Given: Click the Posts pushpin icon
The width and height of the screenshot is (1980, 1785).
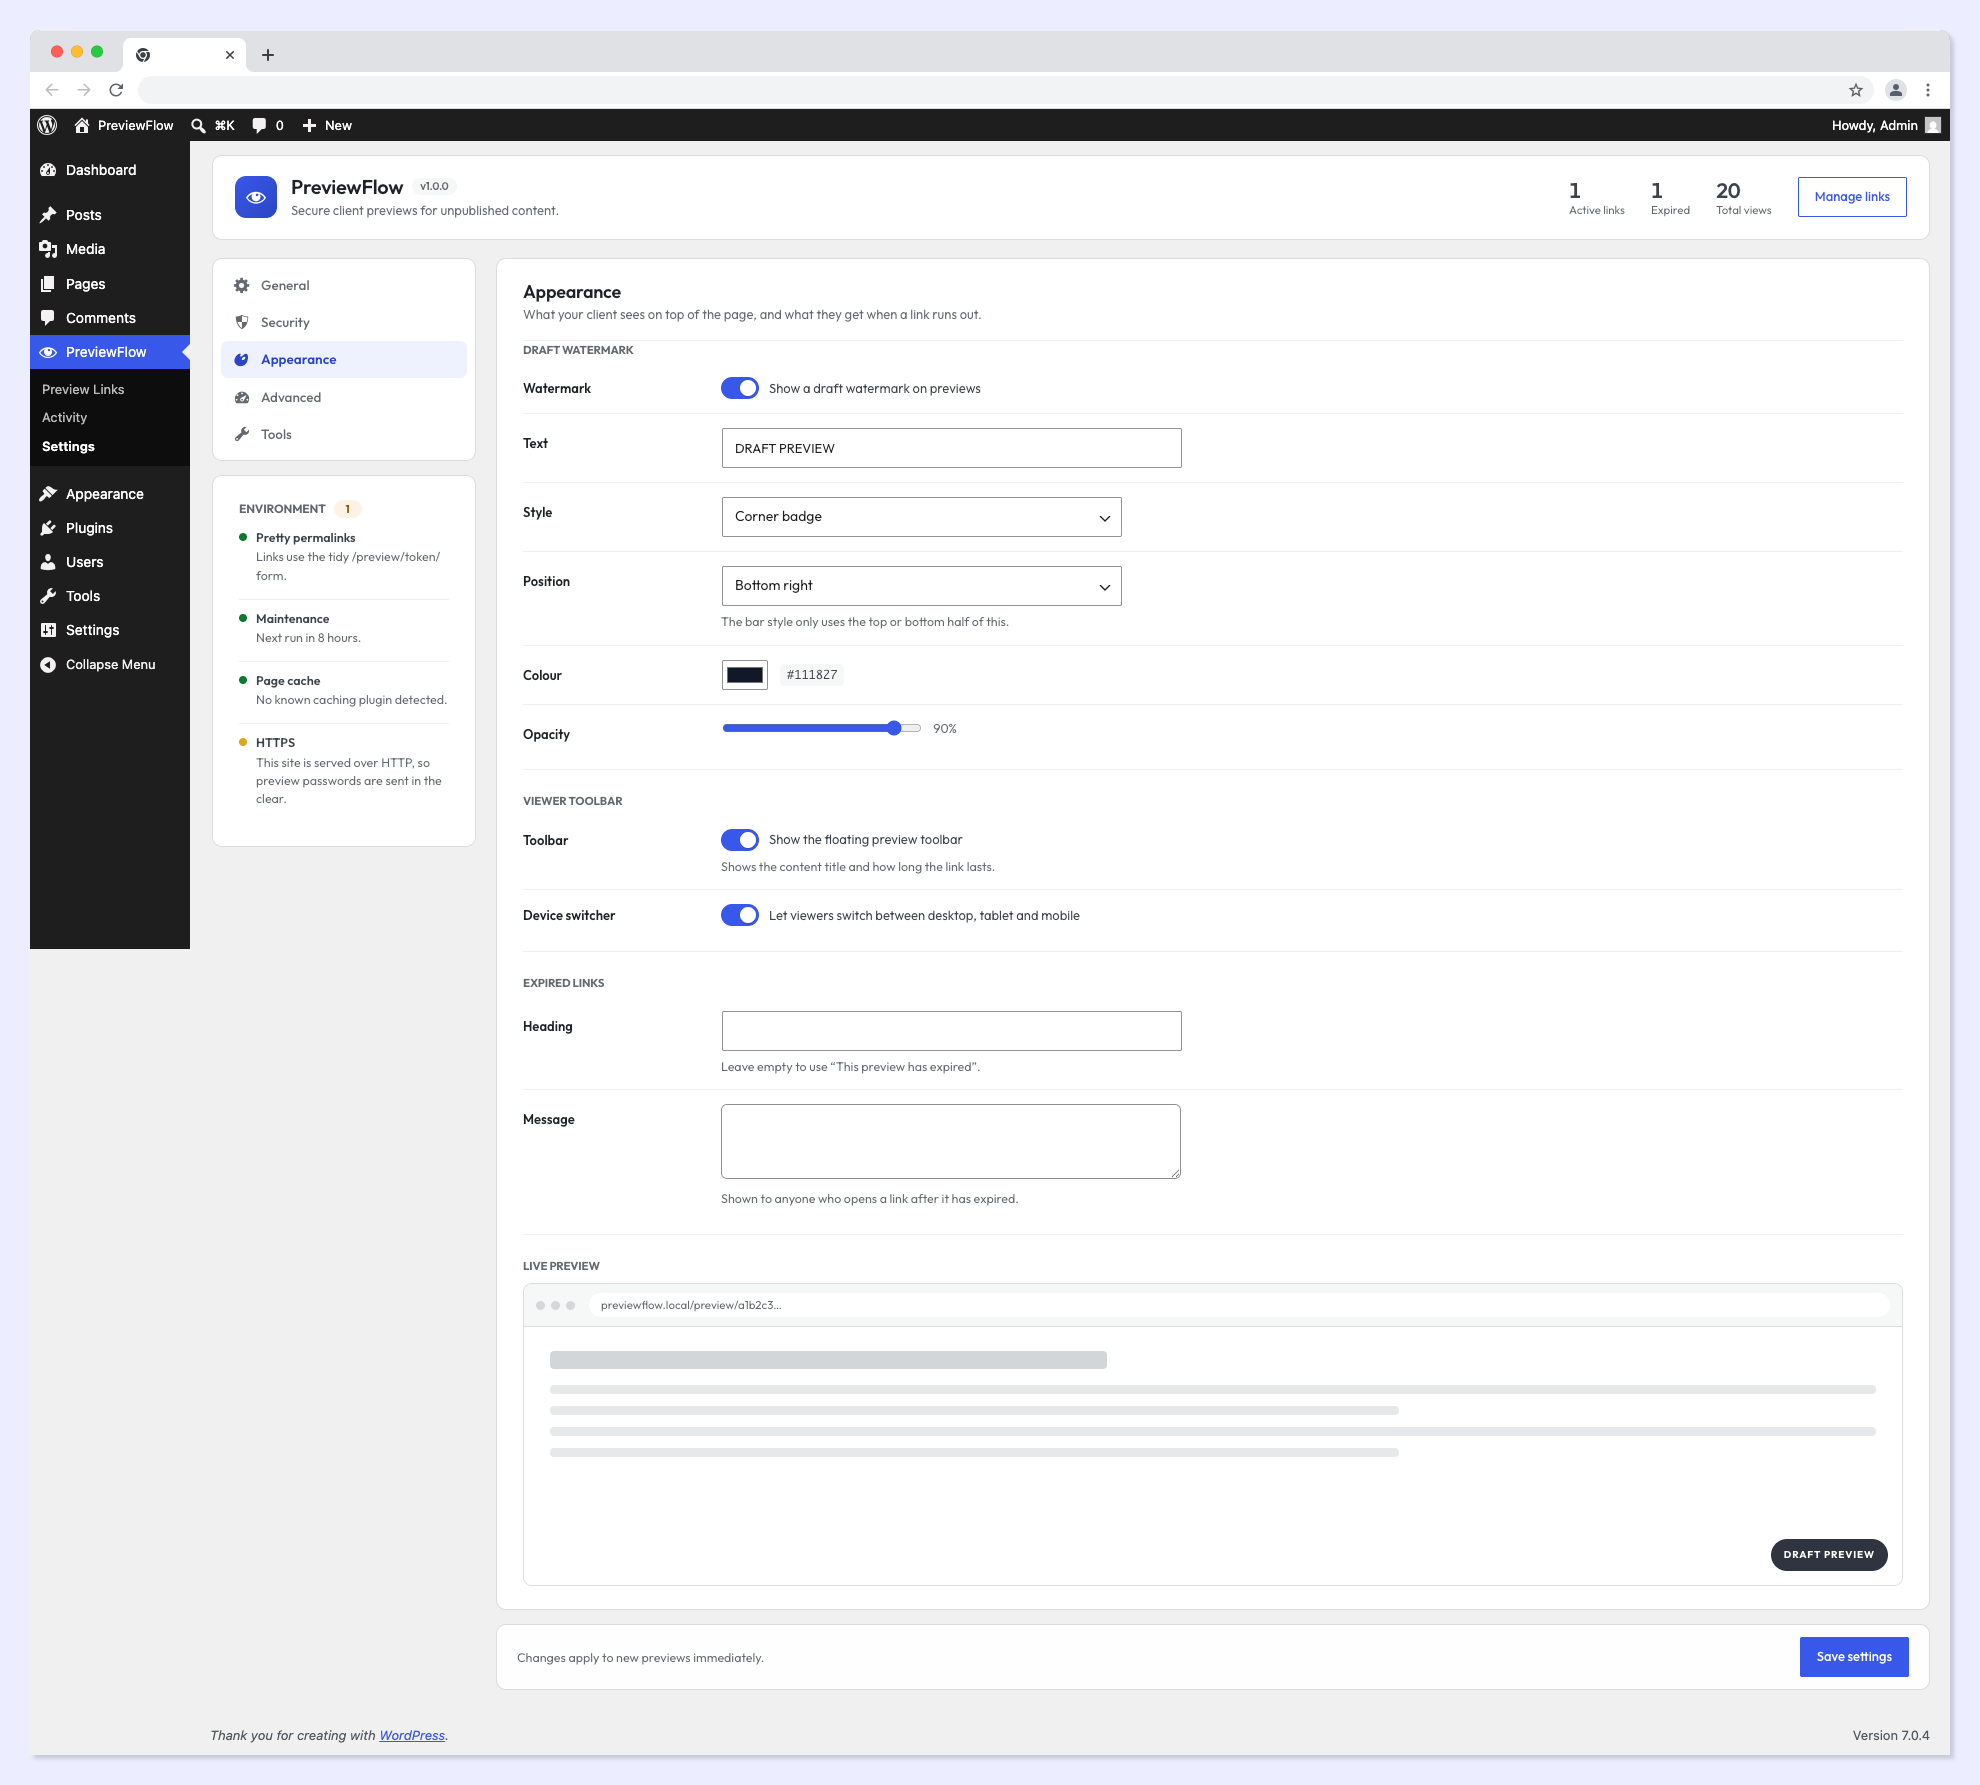Looking at the screenshot, I should (x=48, y=215).
